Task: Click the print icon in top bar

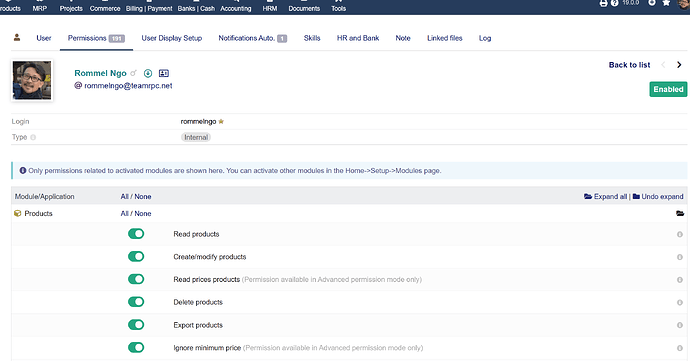Action: tap(603, 3)
